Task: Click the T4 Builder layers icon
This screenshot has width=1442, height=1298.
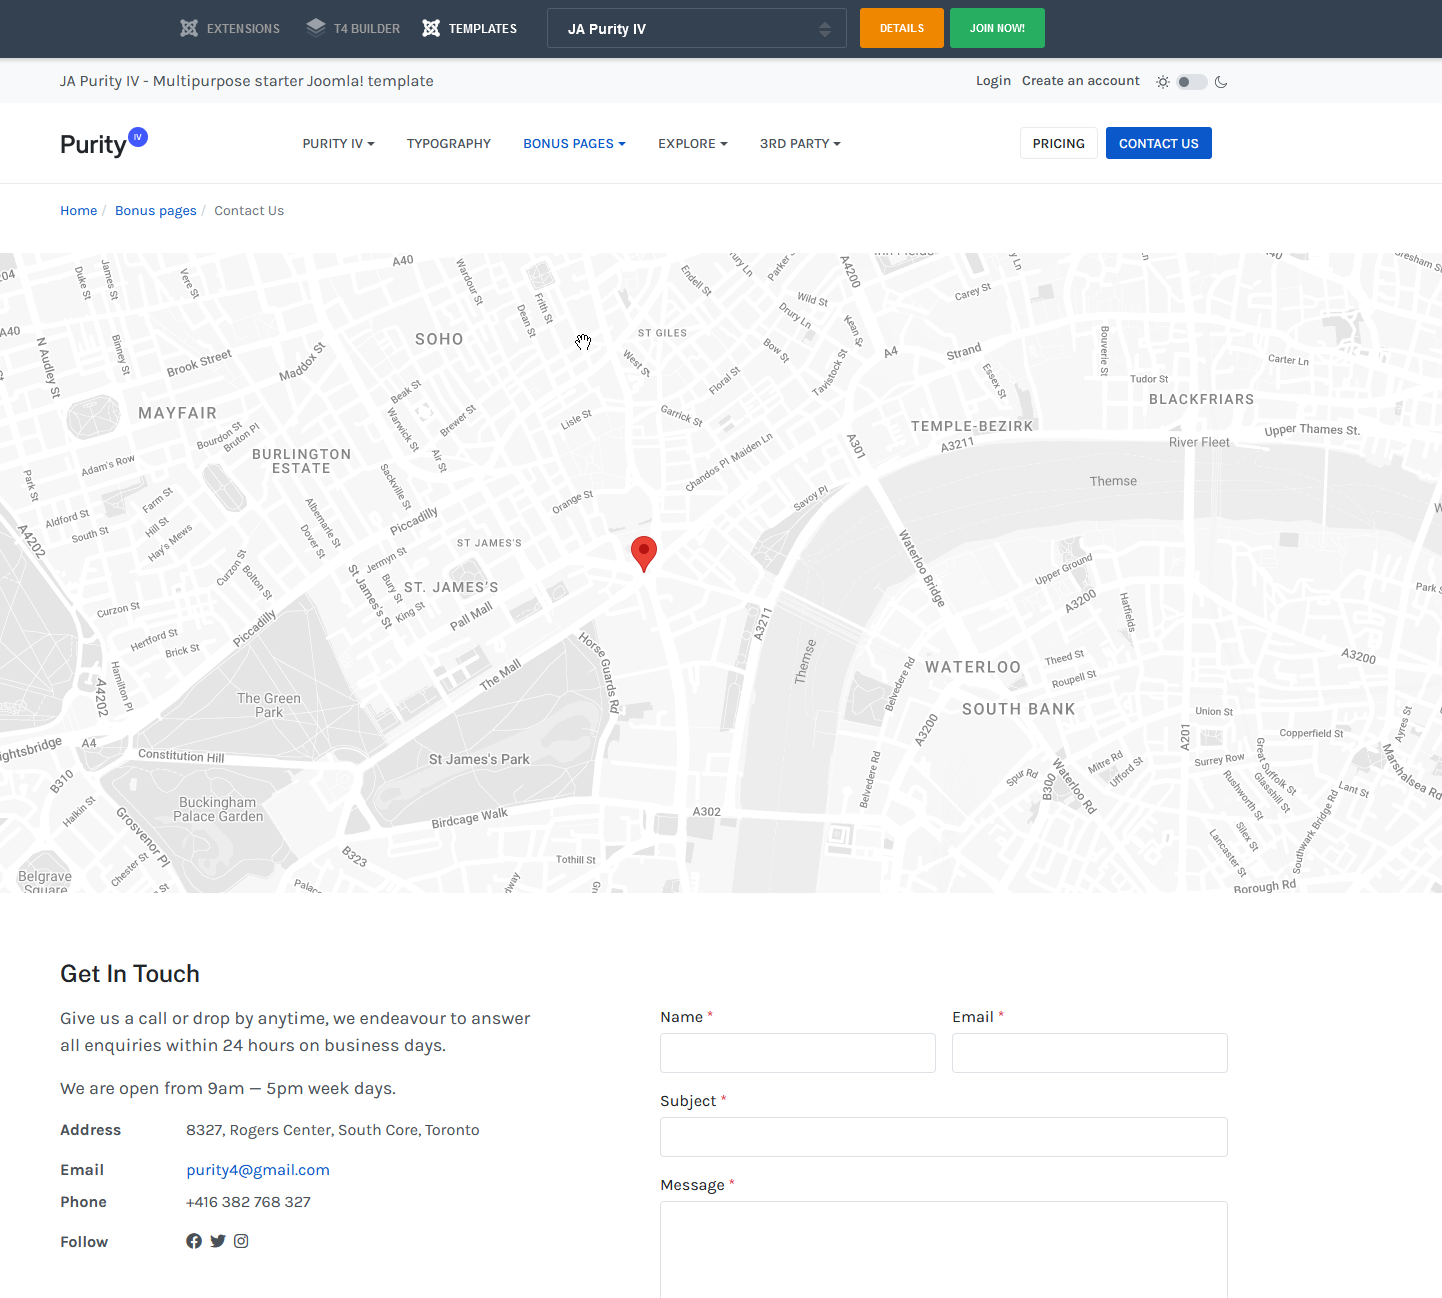Action: point(316,28)
